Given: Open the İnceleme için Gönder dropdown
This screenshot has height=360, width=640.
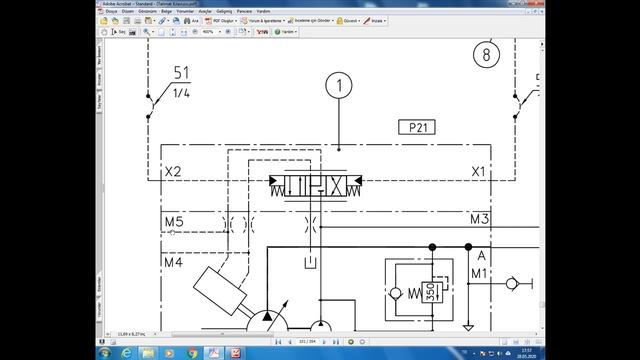Looking at the screenshot, I should (x=311, y=21).
